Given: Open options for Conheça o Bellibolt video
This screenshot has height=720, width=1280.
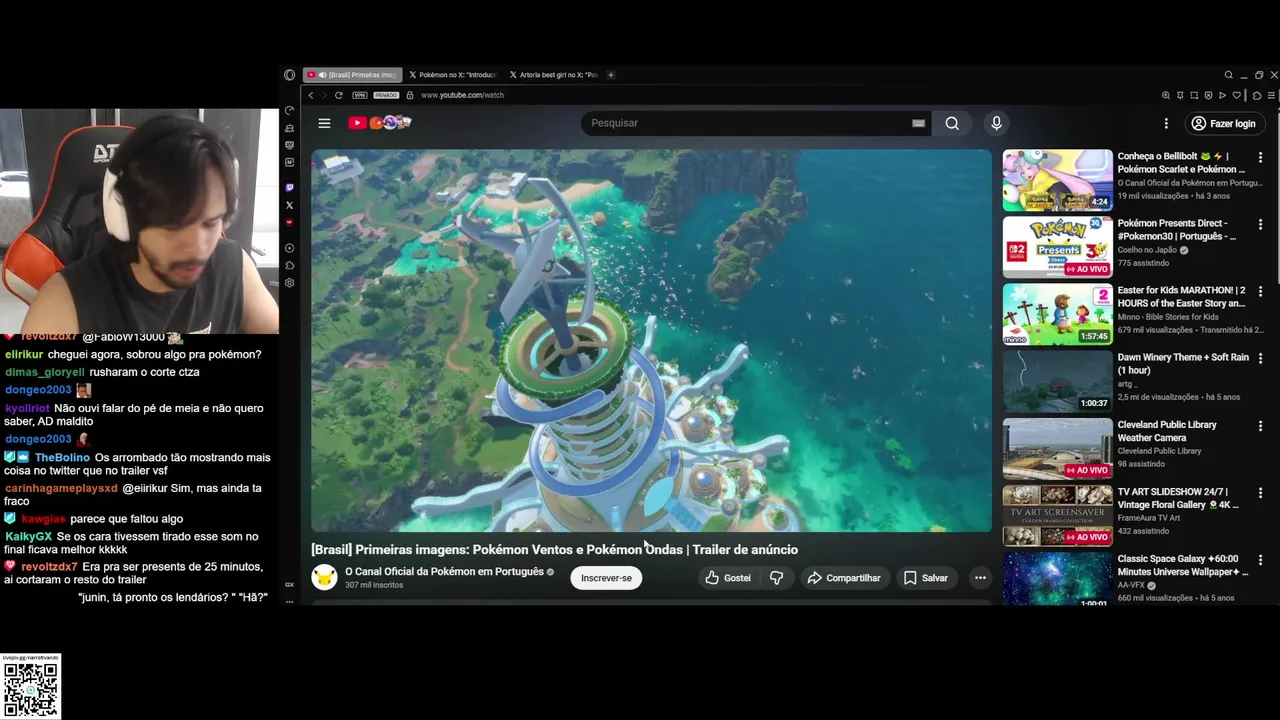Looking at the screenshot, I should (1260, 157).
